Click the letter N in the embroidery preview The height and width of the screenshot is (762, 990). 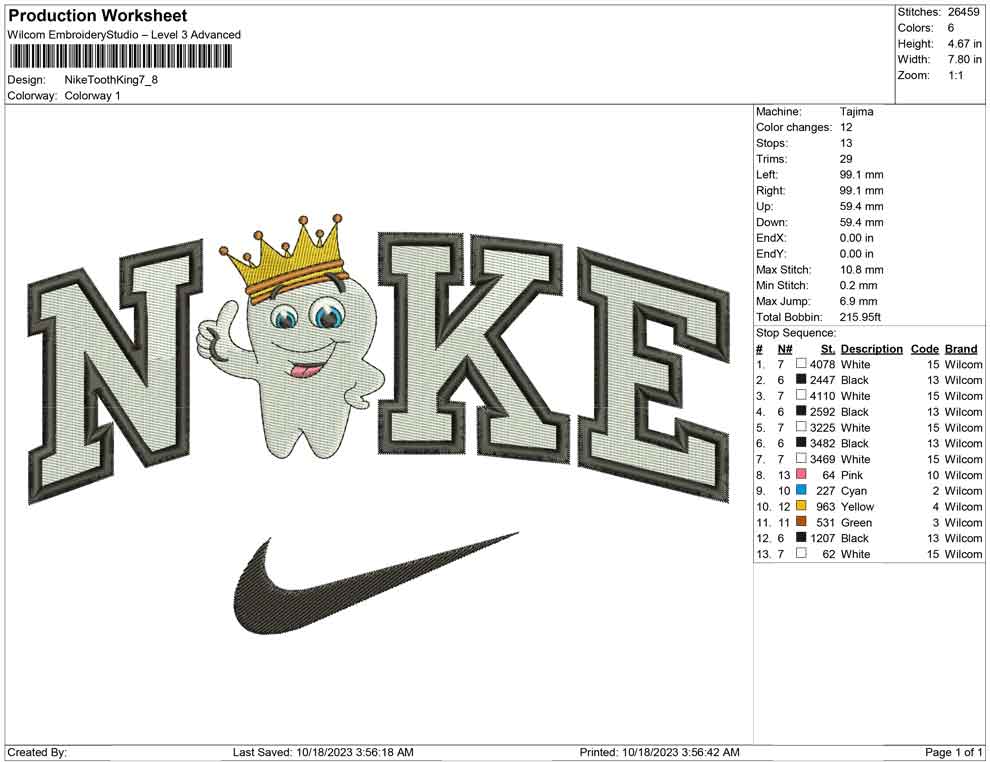(116, 372)
